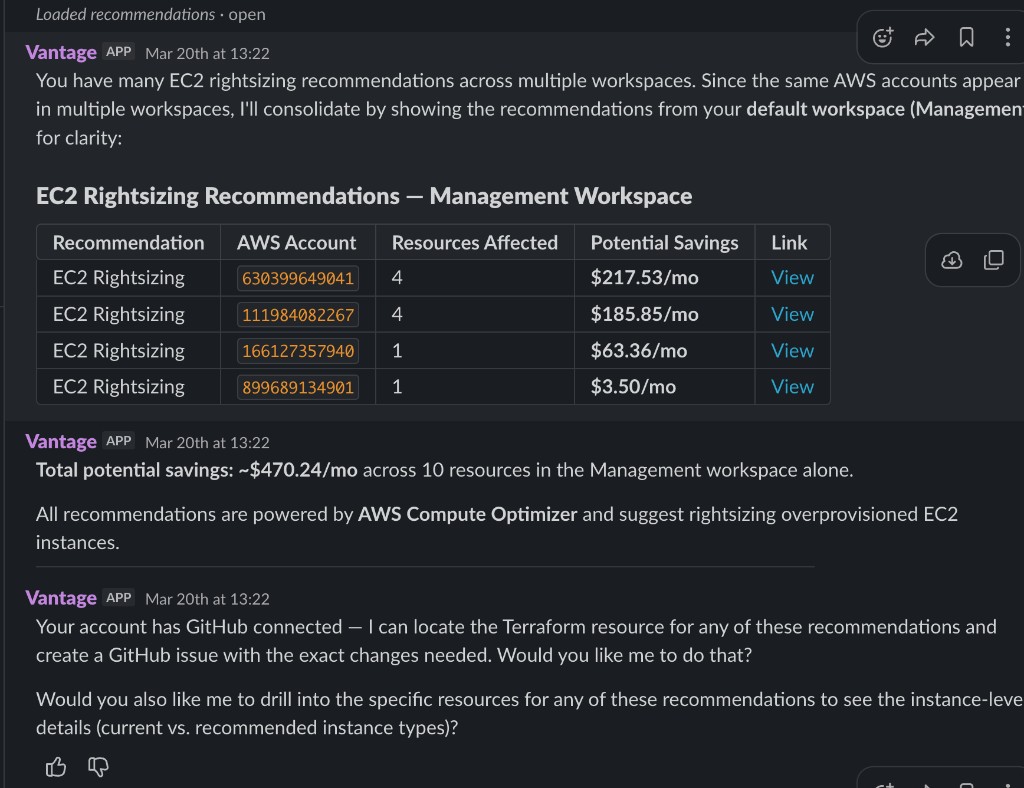Open View link for account 111984082267
The width and height of the screenshot is (1024, 788).
coord(792,314)
